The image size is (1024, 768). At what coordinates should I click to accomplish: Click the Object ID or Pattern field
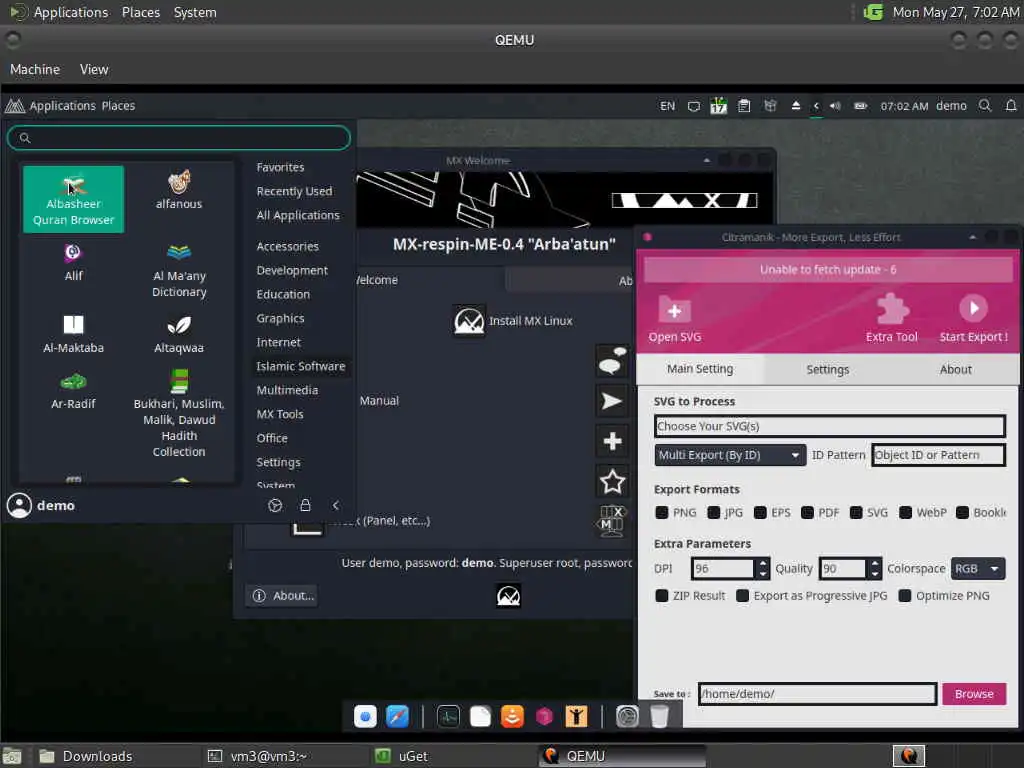point(938,455)
